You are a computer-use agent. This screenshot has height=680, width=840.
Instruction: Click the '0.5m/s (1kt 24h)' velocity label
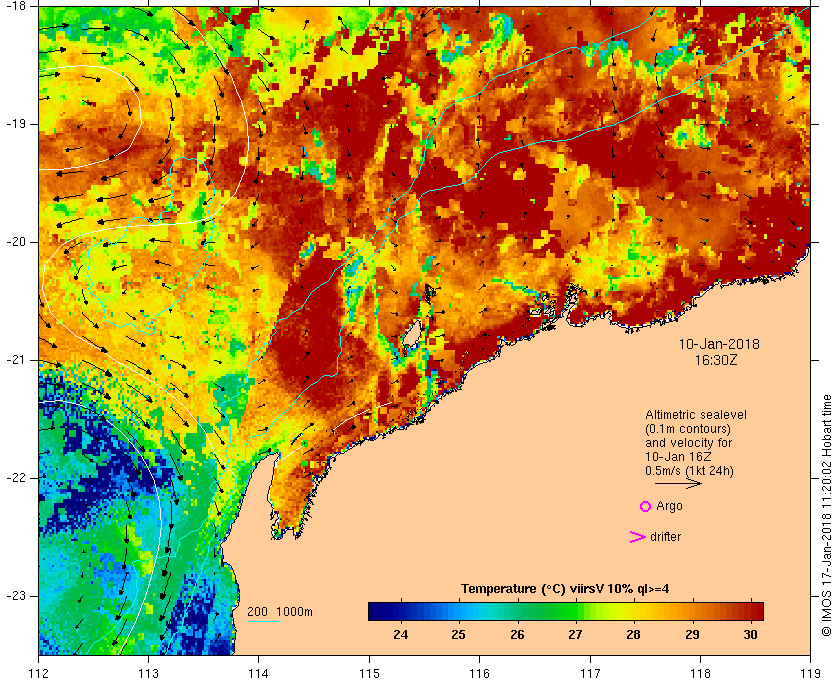pyautogui.click(x=689, y=470)
